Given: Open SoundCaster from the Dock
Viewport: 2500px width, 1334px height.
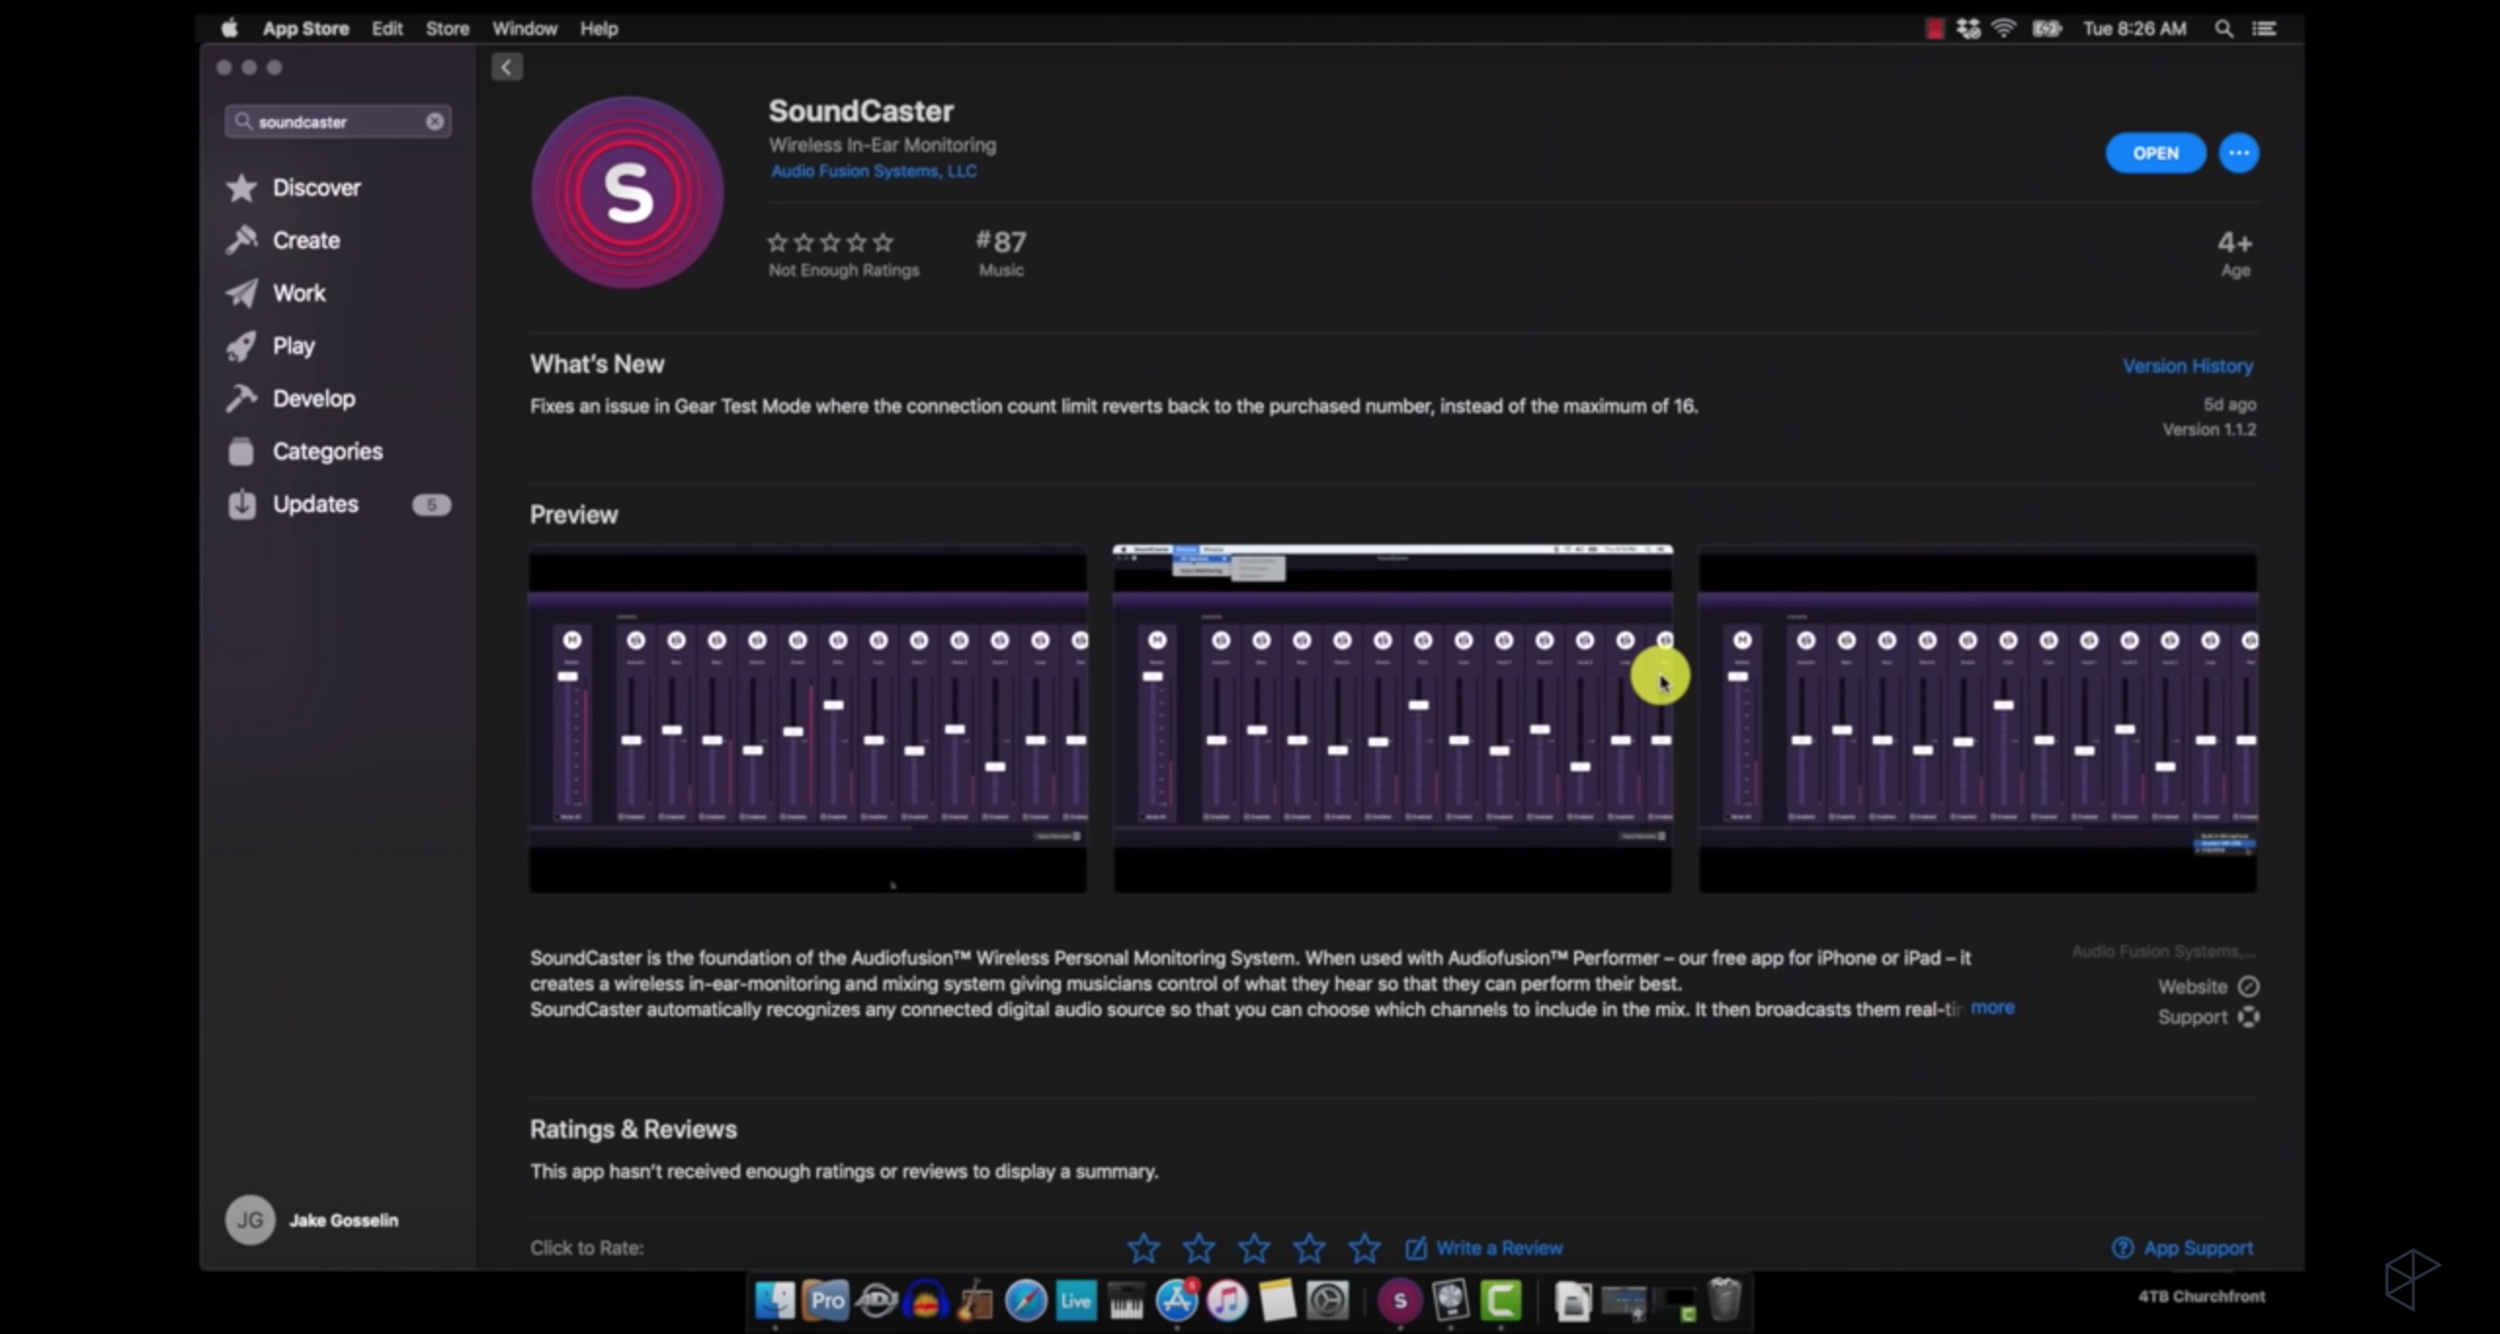Looking at the screenshot, I should (x=1399, y=1301).
